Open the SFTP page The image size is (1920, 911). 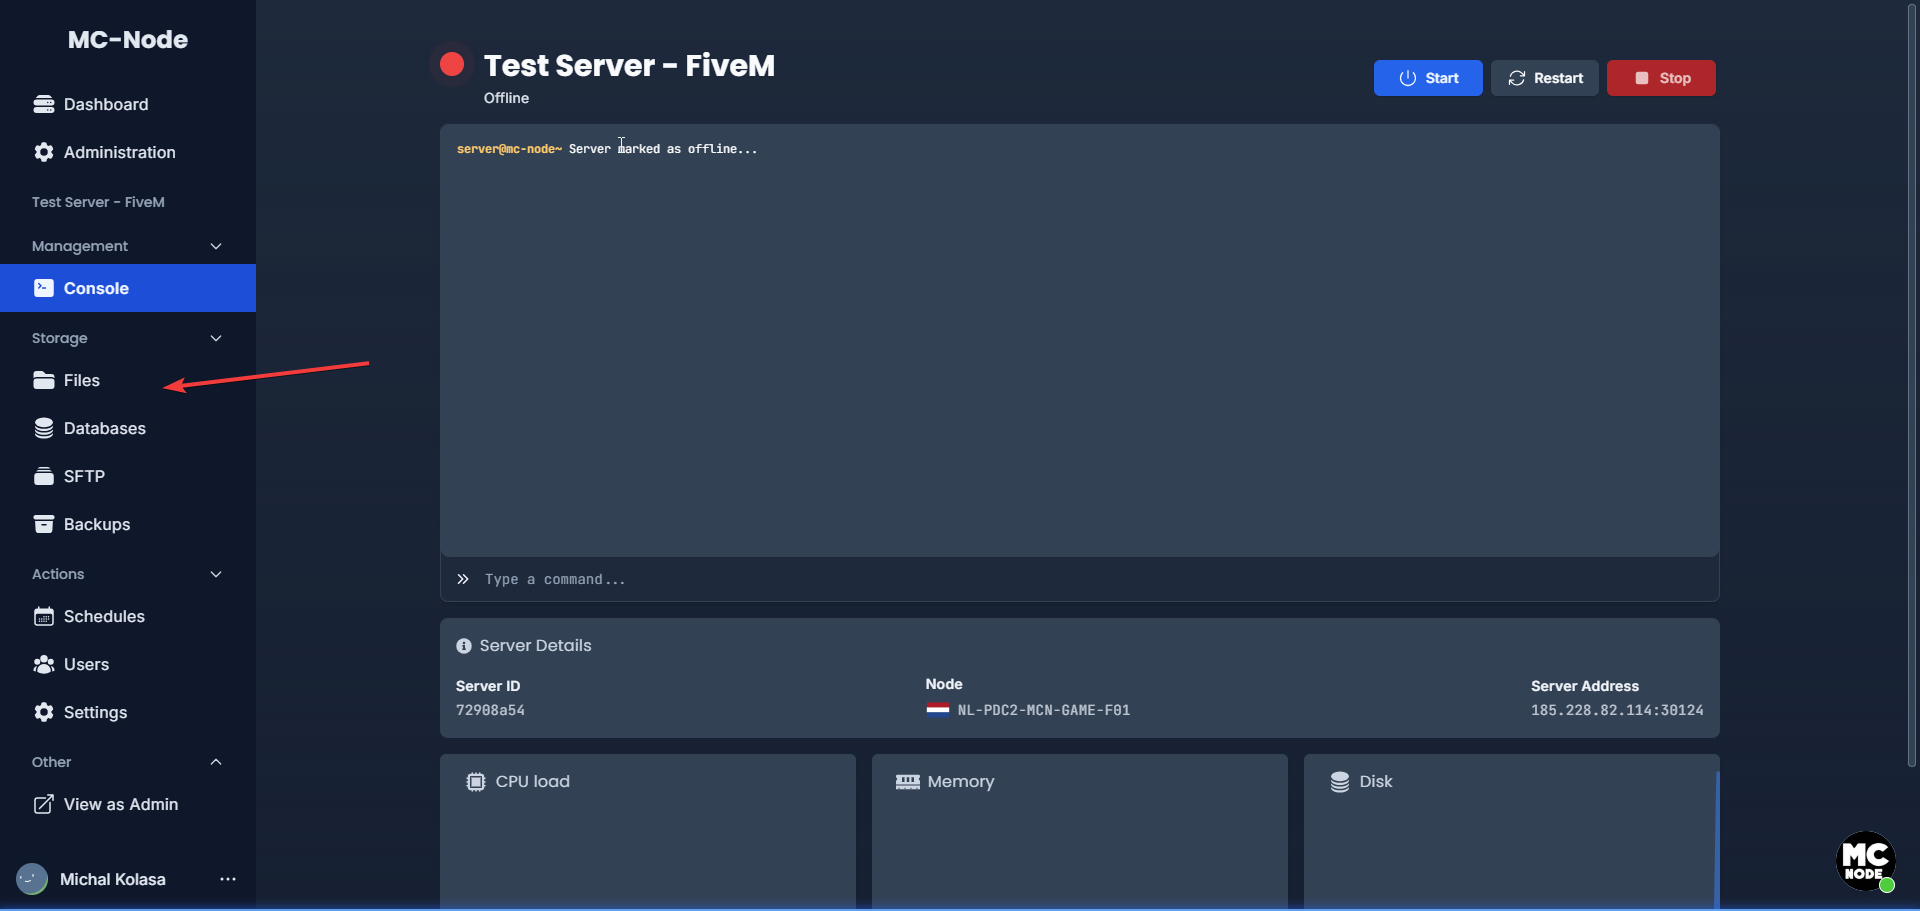click(x=128, y=476)
